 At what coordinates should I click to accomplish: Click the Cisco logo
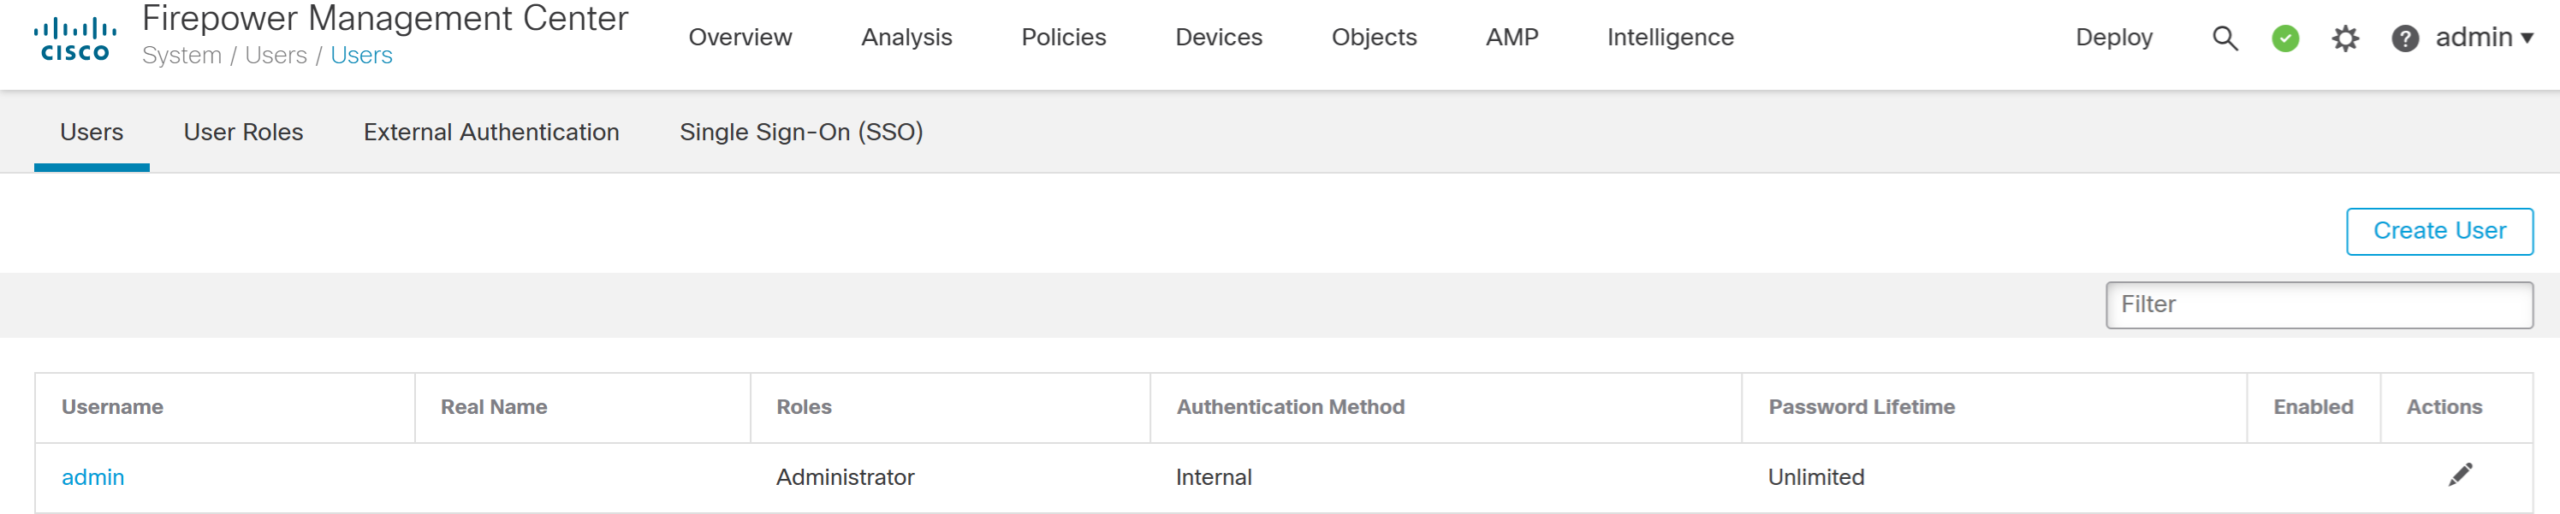[75, 39]
